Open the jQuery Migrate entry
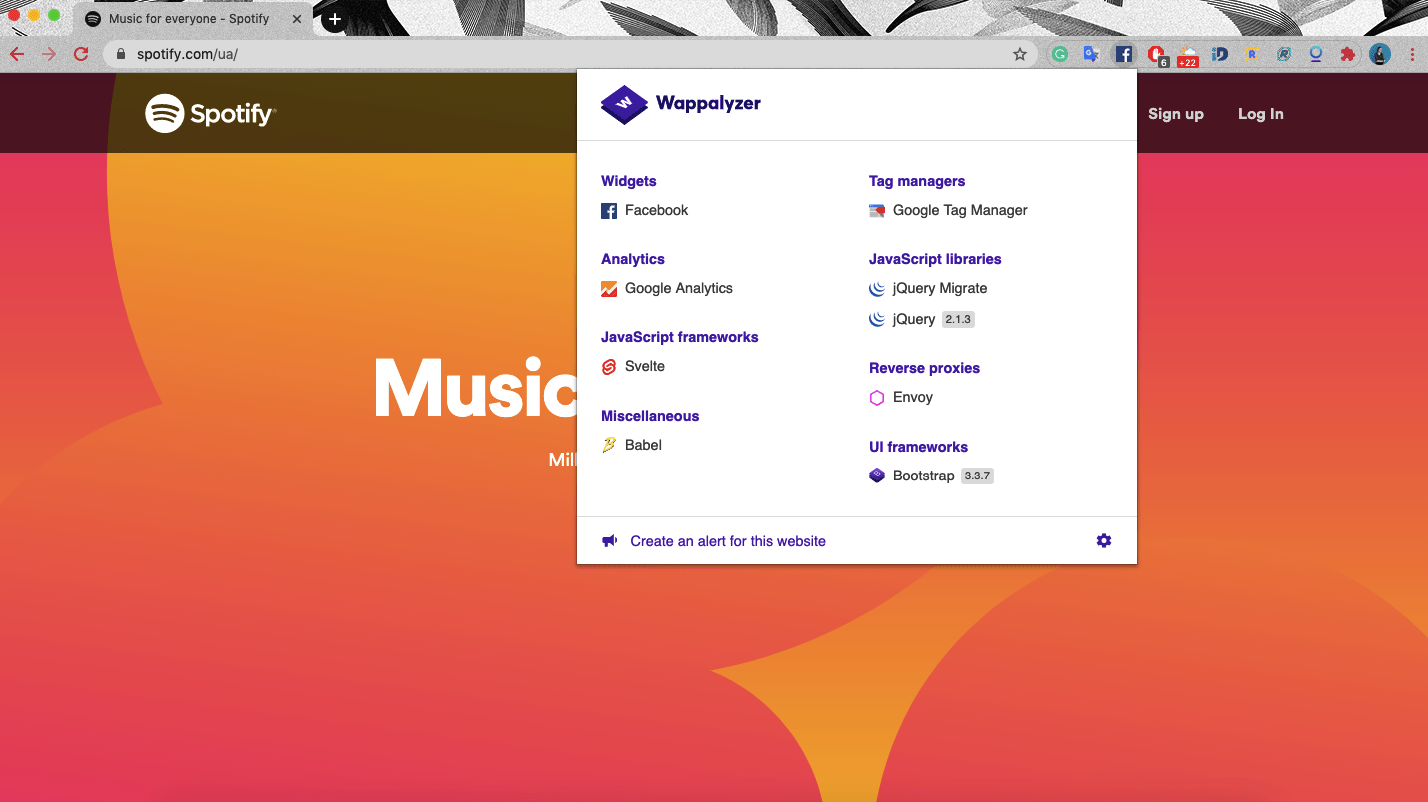Viewport: 1428px width, 802px height. click(x=928, y=288)
